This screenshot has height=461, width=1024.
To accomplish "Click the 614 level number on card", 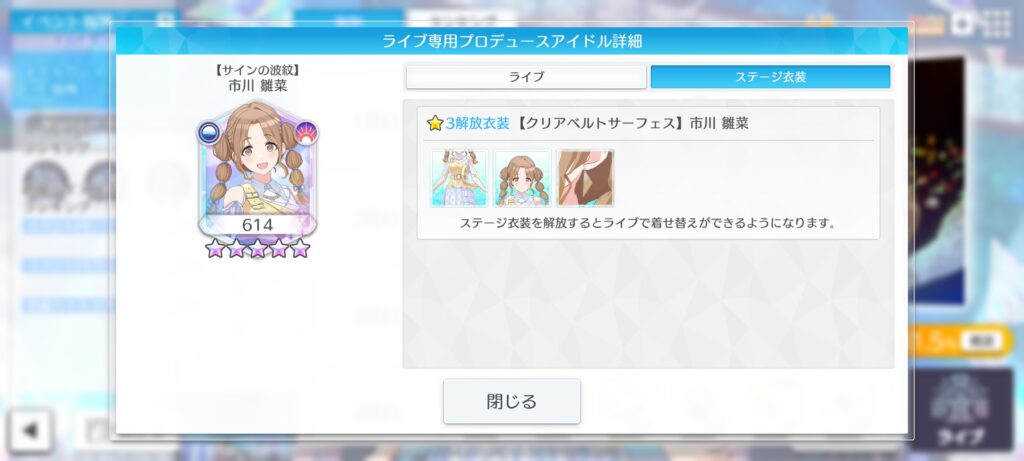I will [x=257, y=225].
